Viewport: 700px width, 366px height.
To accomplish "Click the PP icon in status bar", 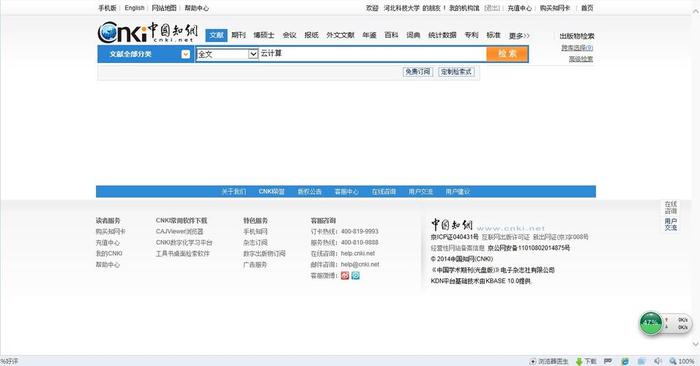I will [608, 361].
